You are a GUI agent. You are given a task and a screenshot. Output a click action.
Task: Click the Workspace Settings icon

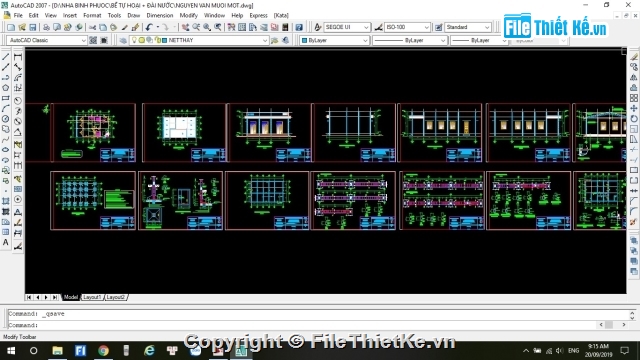point(93,40)
